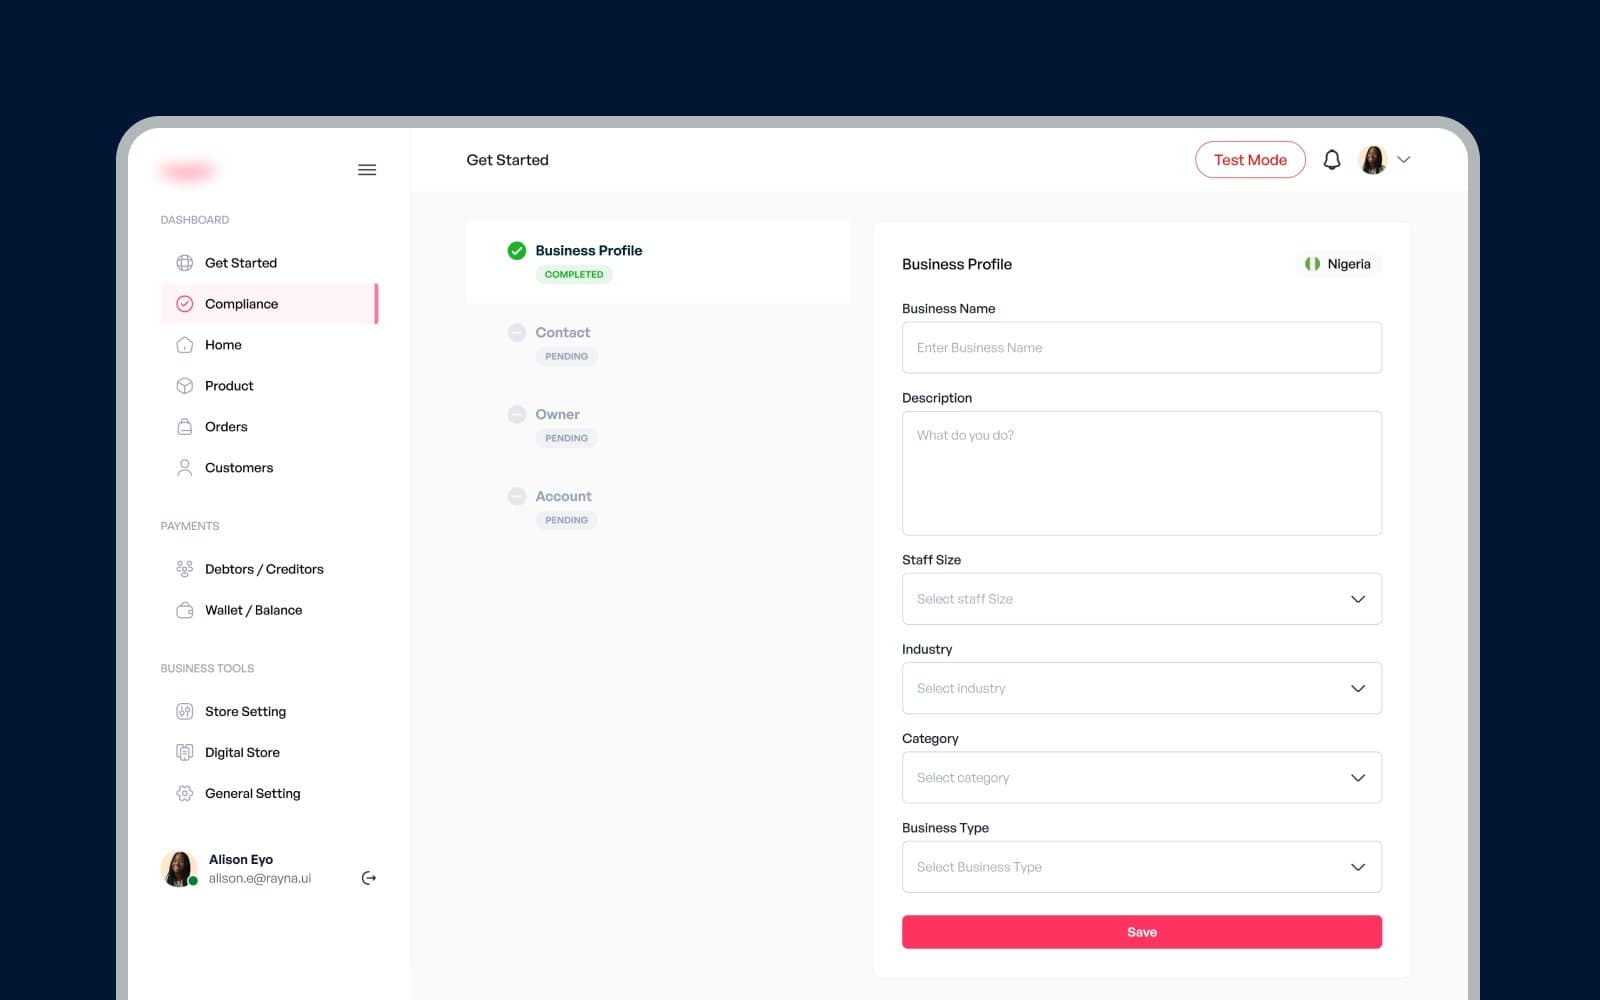Click the Orders bag icon
1600x1000 pixels.
185,427
